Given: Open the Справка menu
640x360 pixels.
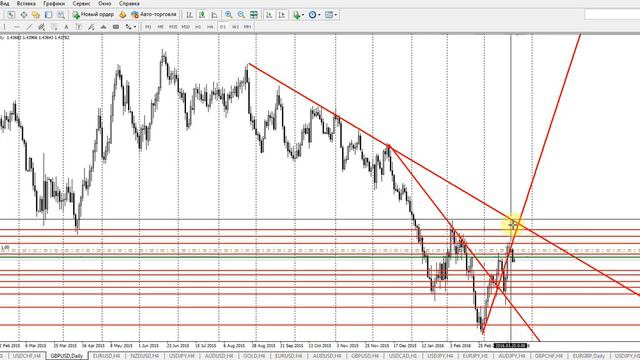Looking at the screenshot, I should click(129, 3).
